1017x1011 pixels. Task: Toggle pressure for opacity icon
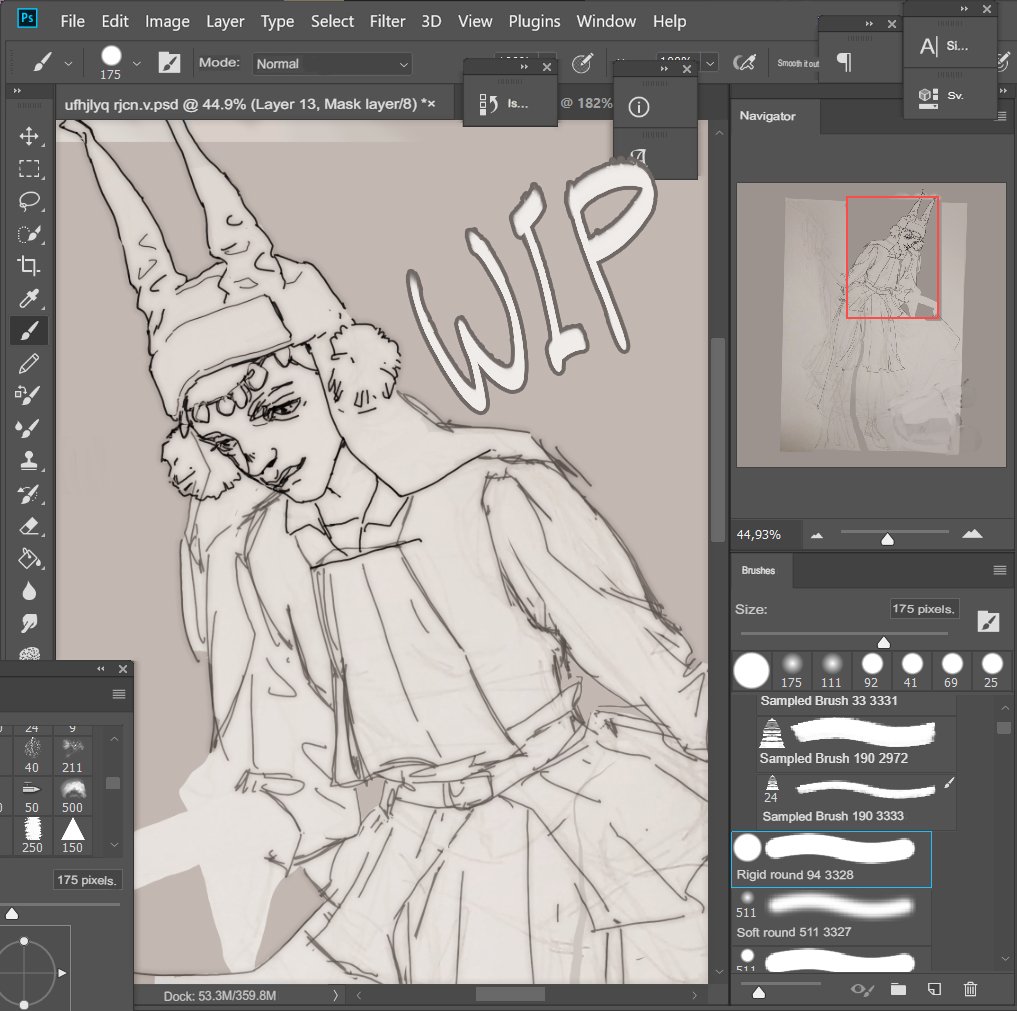click(582, 63)
